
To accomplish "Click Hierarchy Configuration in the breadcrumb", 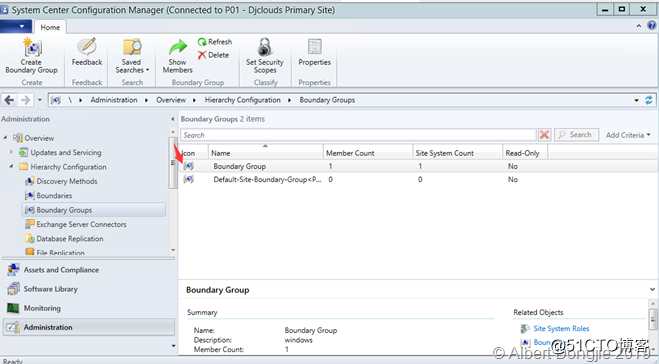I will pyautogui.click(x=243, y=100).
